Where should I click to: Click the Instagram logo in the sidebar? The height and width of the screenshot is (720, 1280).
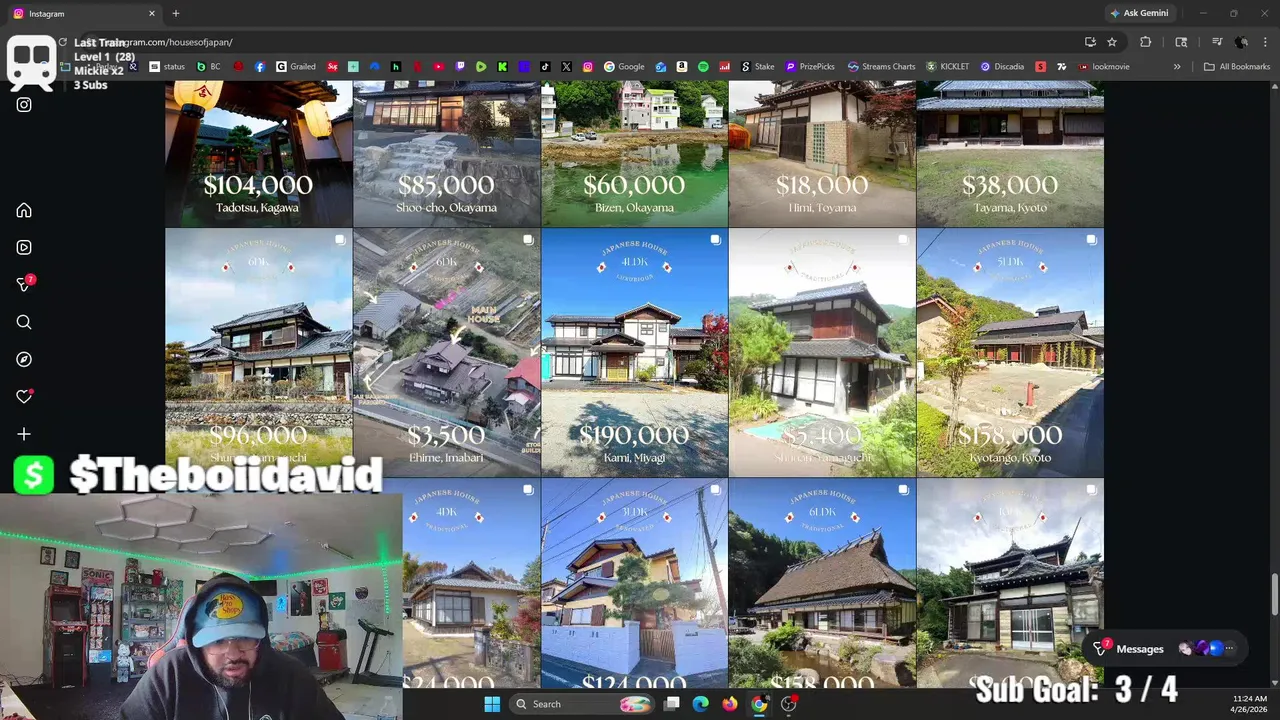24,104
